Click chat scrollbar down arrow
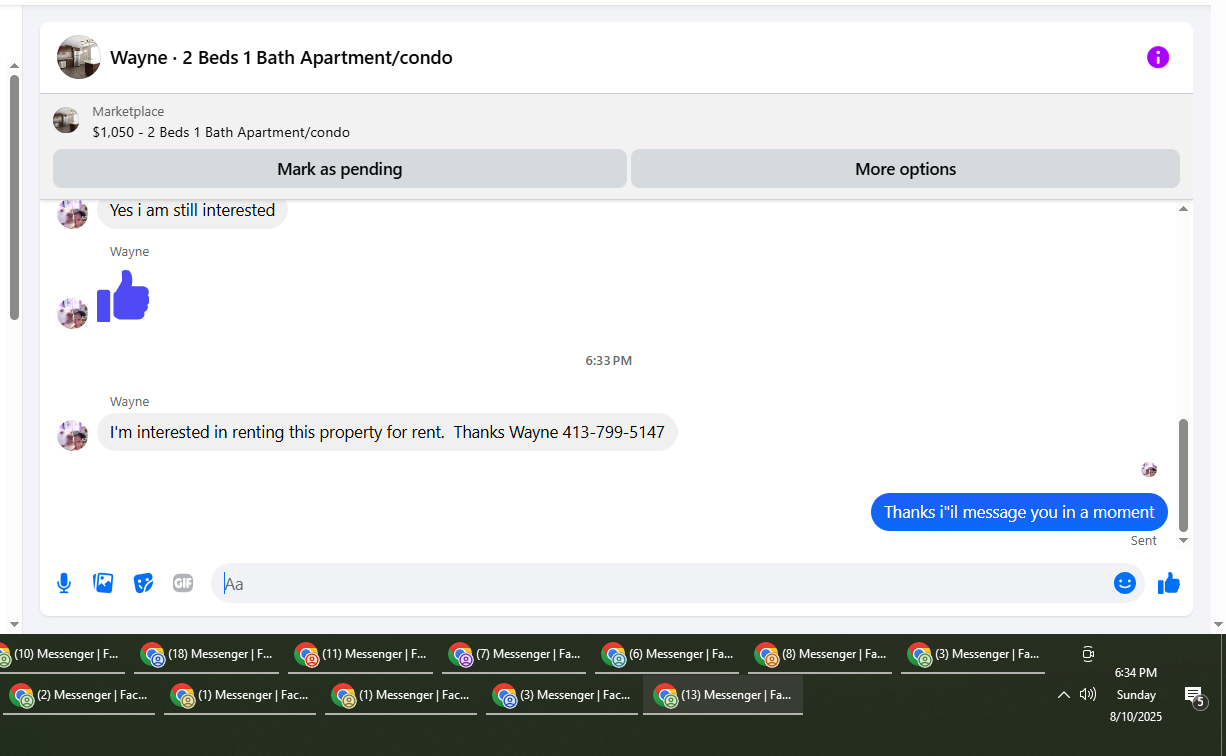 (x=1183, y=541)
